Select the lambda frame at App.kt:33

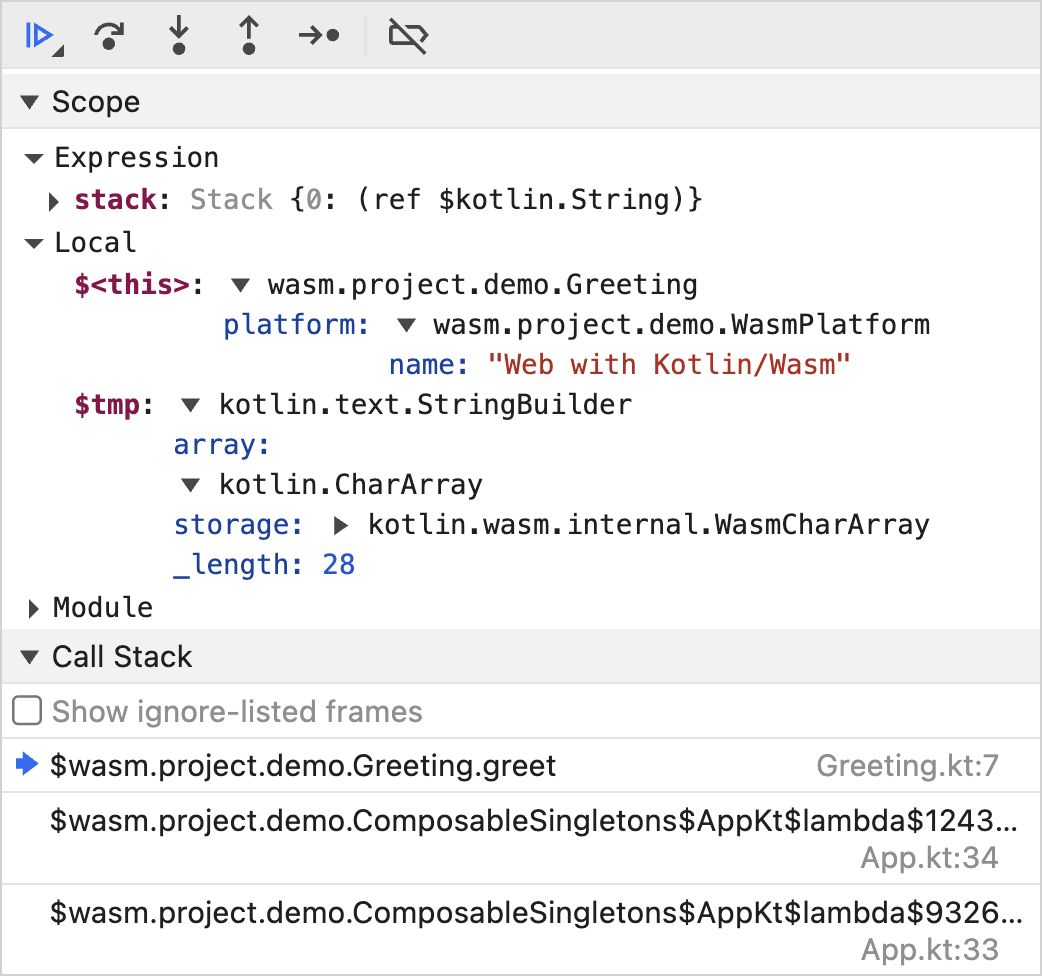[535, 913]
